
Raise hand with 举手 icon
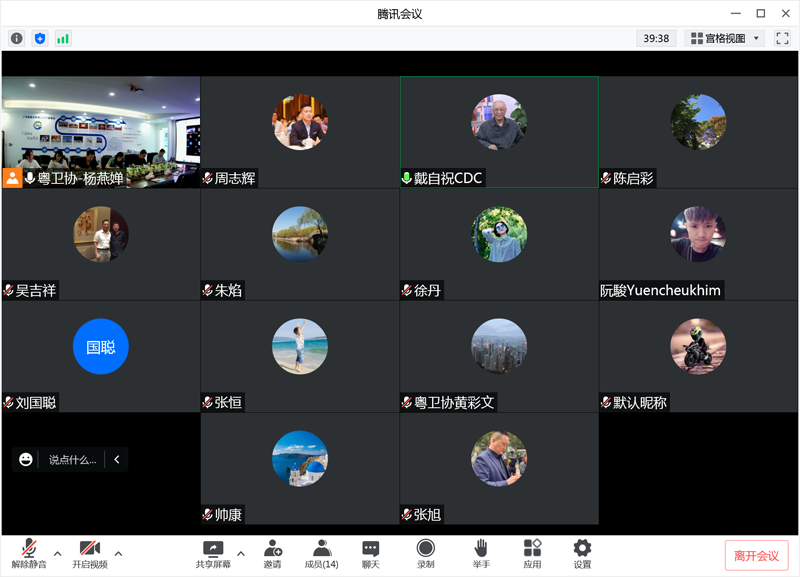(x=481, y=554)
